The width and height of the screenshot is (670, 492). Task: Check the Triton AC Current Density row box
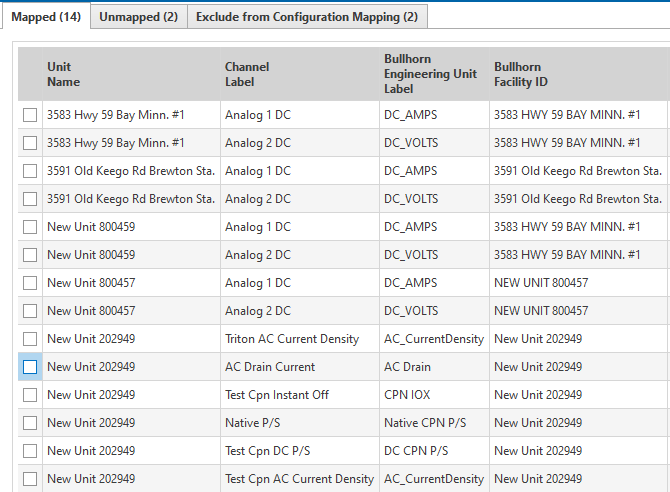pos(30,339)
